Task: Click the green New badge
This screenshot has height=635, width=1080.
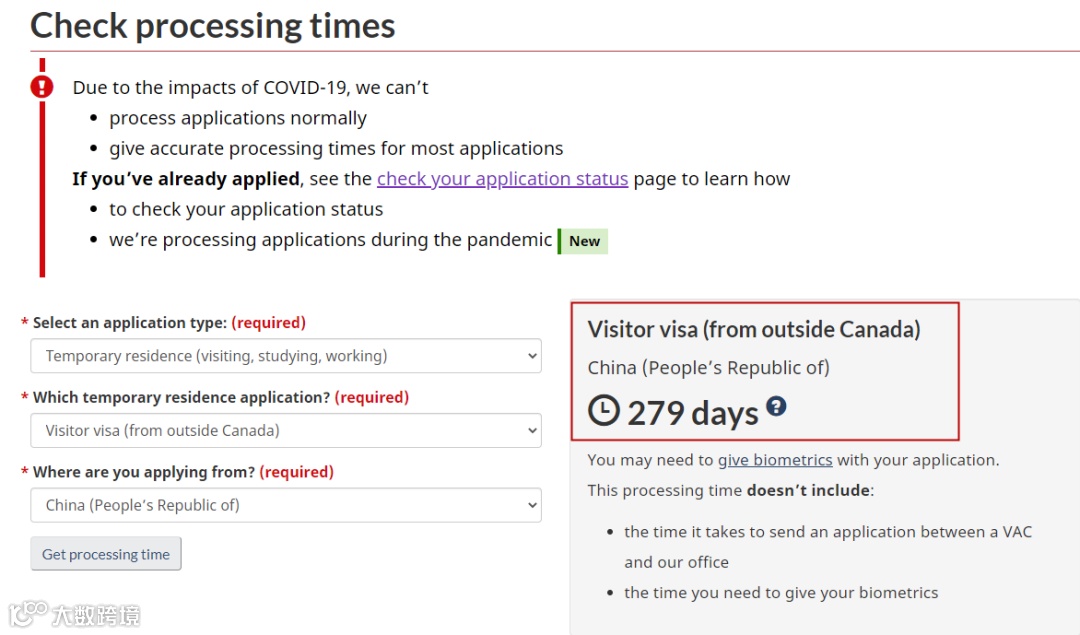Action: tap(583, 241)
